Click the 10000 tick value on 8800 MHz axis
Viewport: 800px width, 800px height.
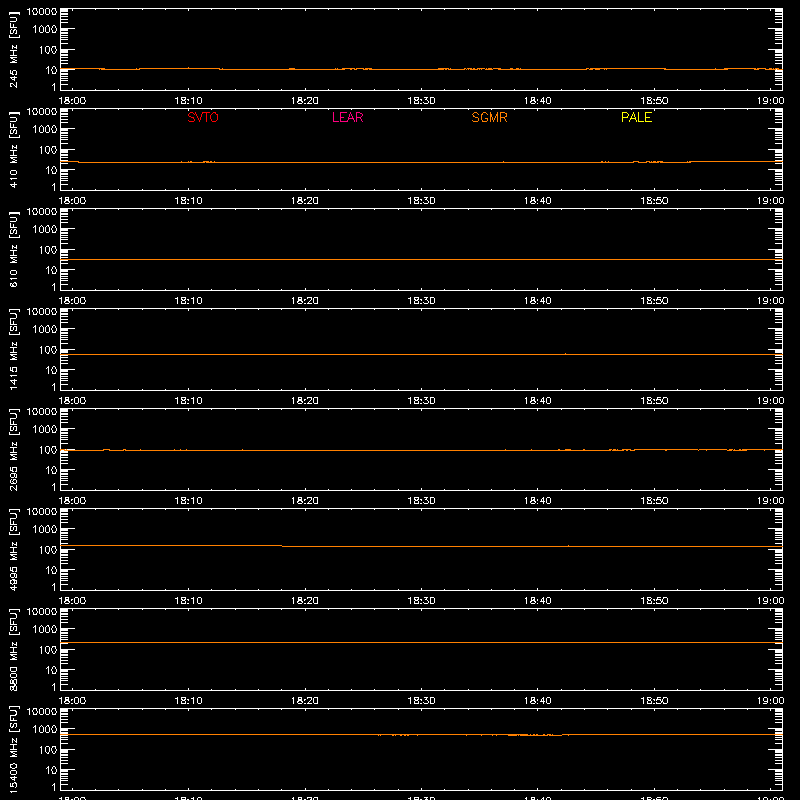point(42,612)
